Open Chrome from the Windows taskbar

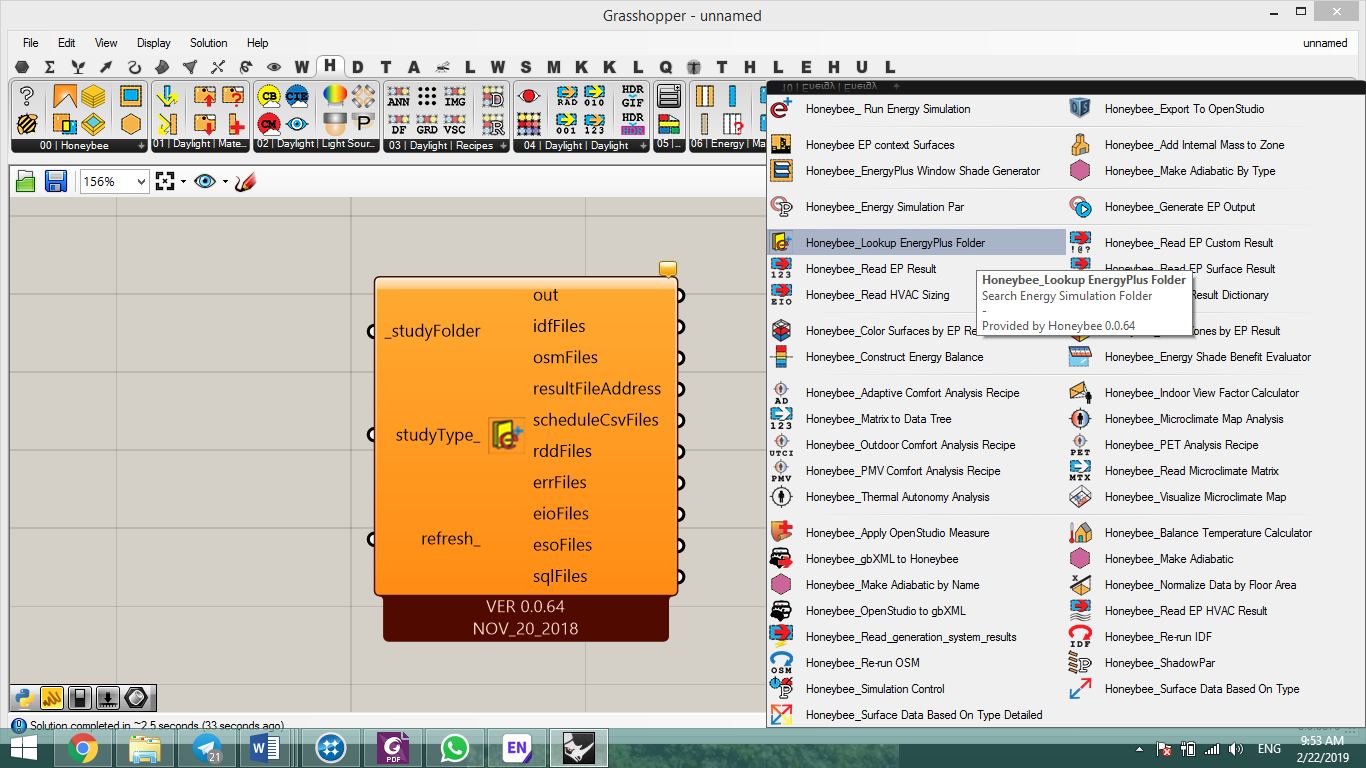(82, 748)
